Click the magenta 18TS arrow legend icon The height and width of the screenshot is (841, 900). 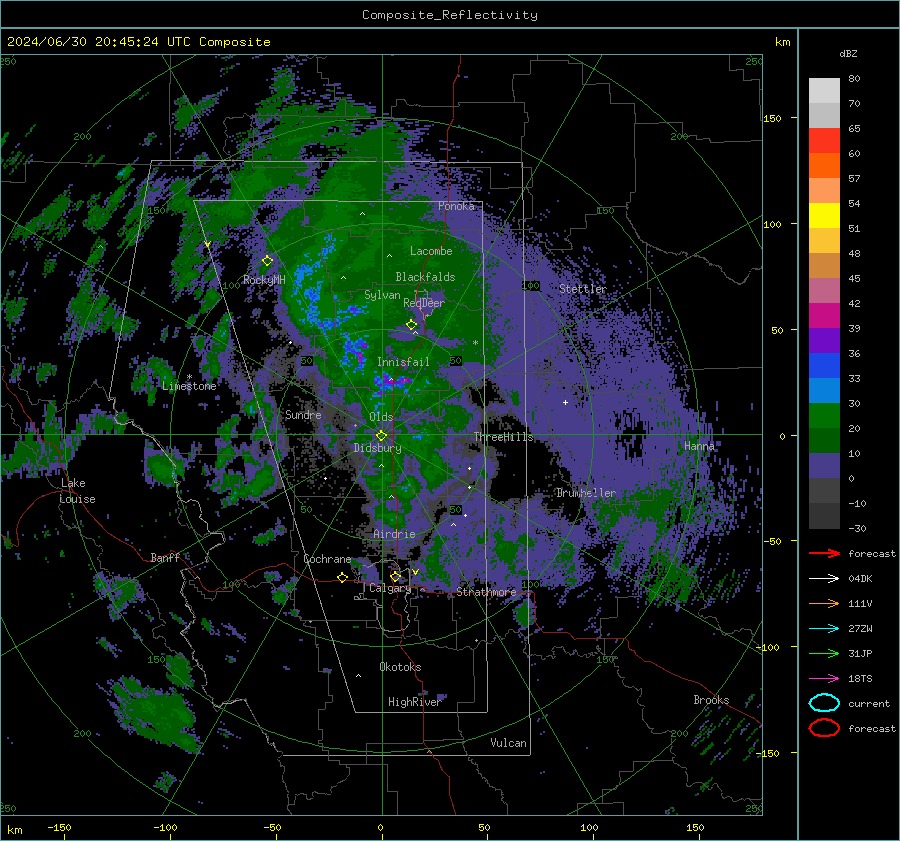824,679
